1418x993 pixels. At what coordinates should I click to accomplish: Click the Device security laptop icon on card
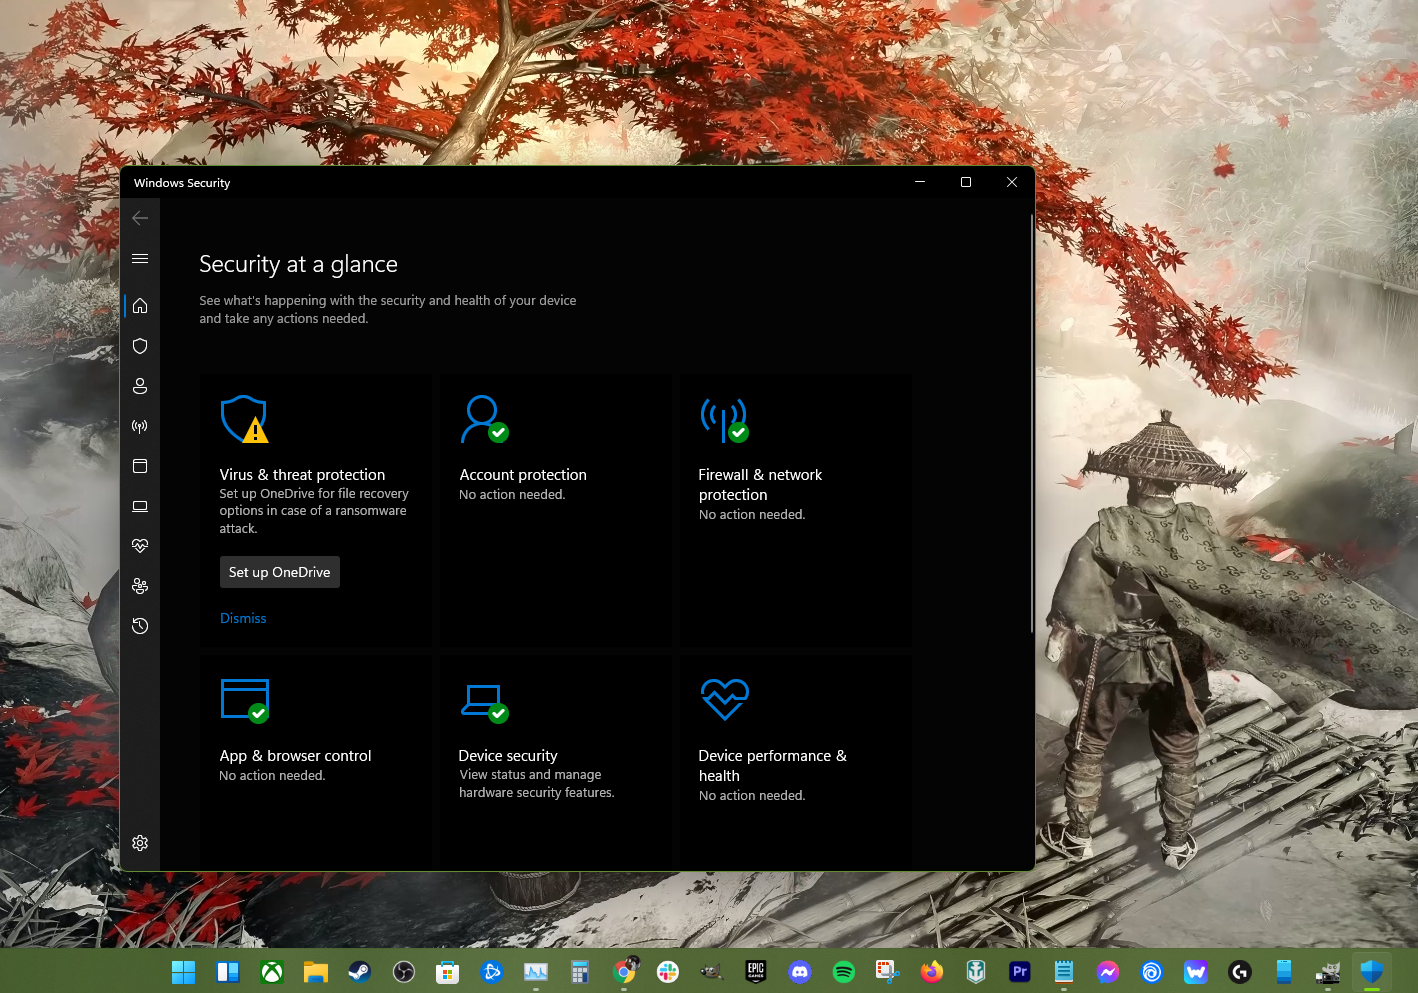click(x=484, y=702)
